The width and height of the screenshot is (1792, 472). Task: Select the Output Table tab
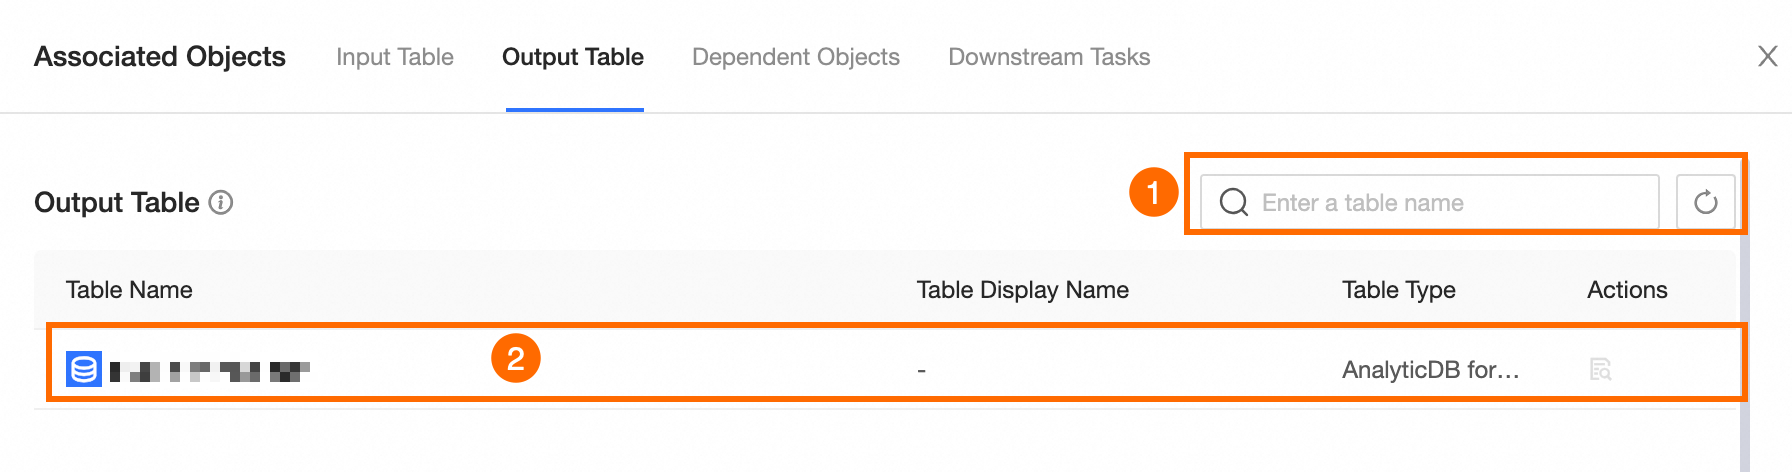572,57
